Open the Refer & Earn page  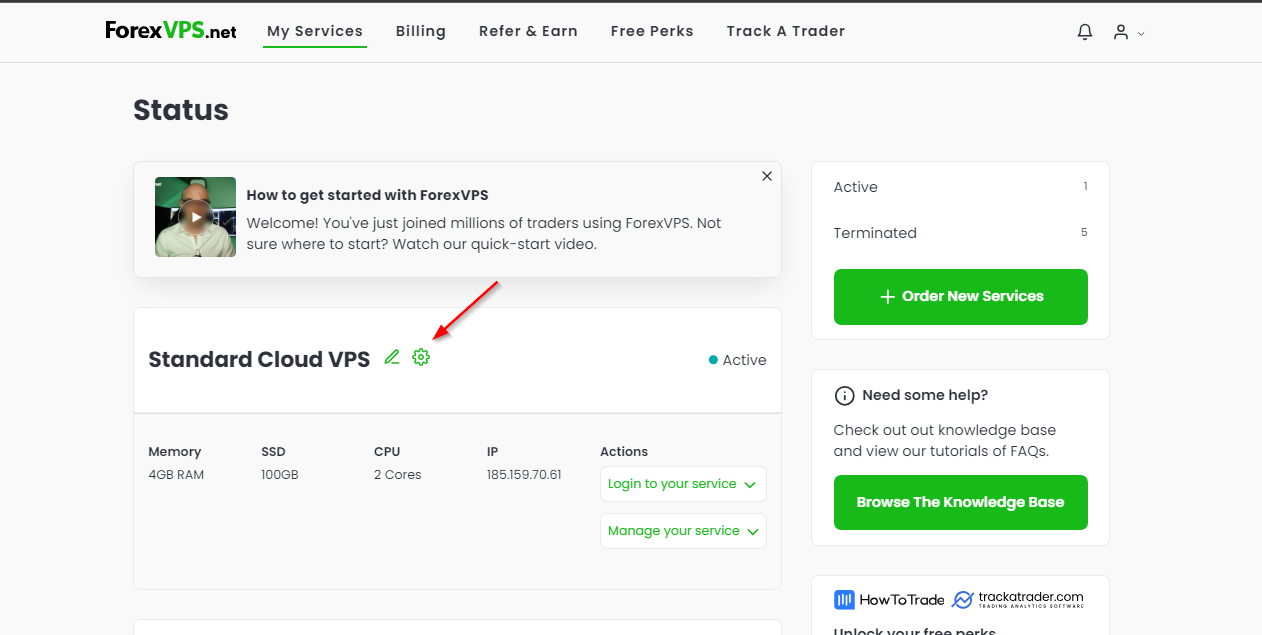(528, 31)
